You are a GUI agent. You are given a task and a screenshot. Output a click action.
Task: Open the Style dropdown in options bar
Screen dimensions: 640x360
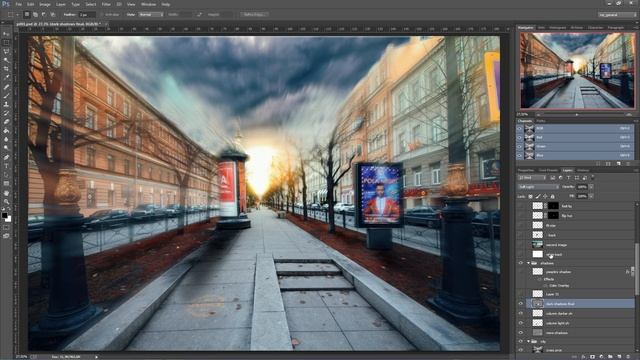[x=151, y=14]
